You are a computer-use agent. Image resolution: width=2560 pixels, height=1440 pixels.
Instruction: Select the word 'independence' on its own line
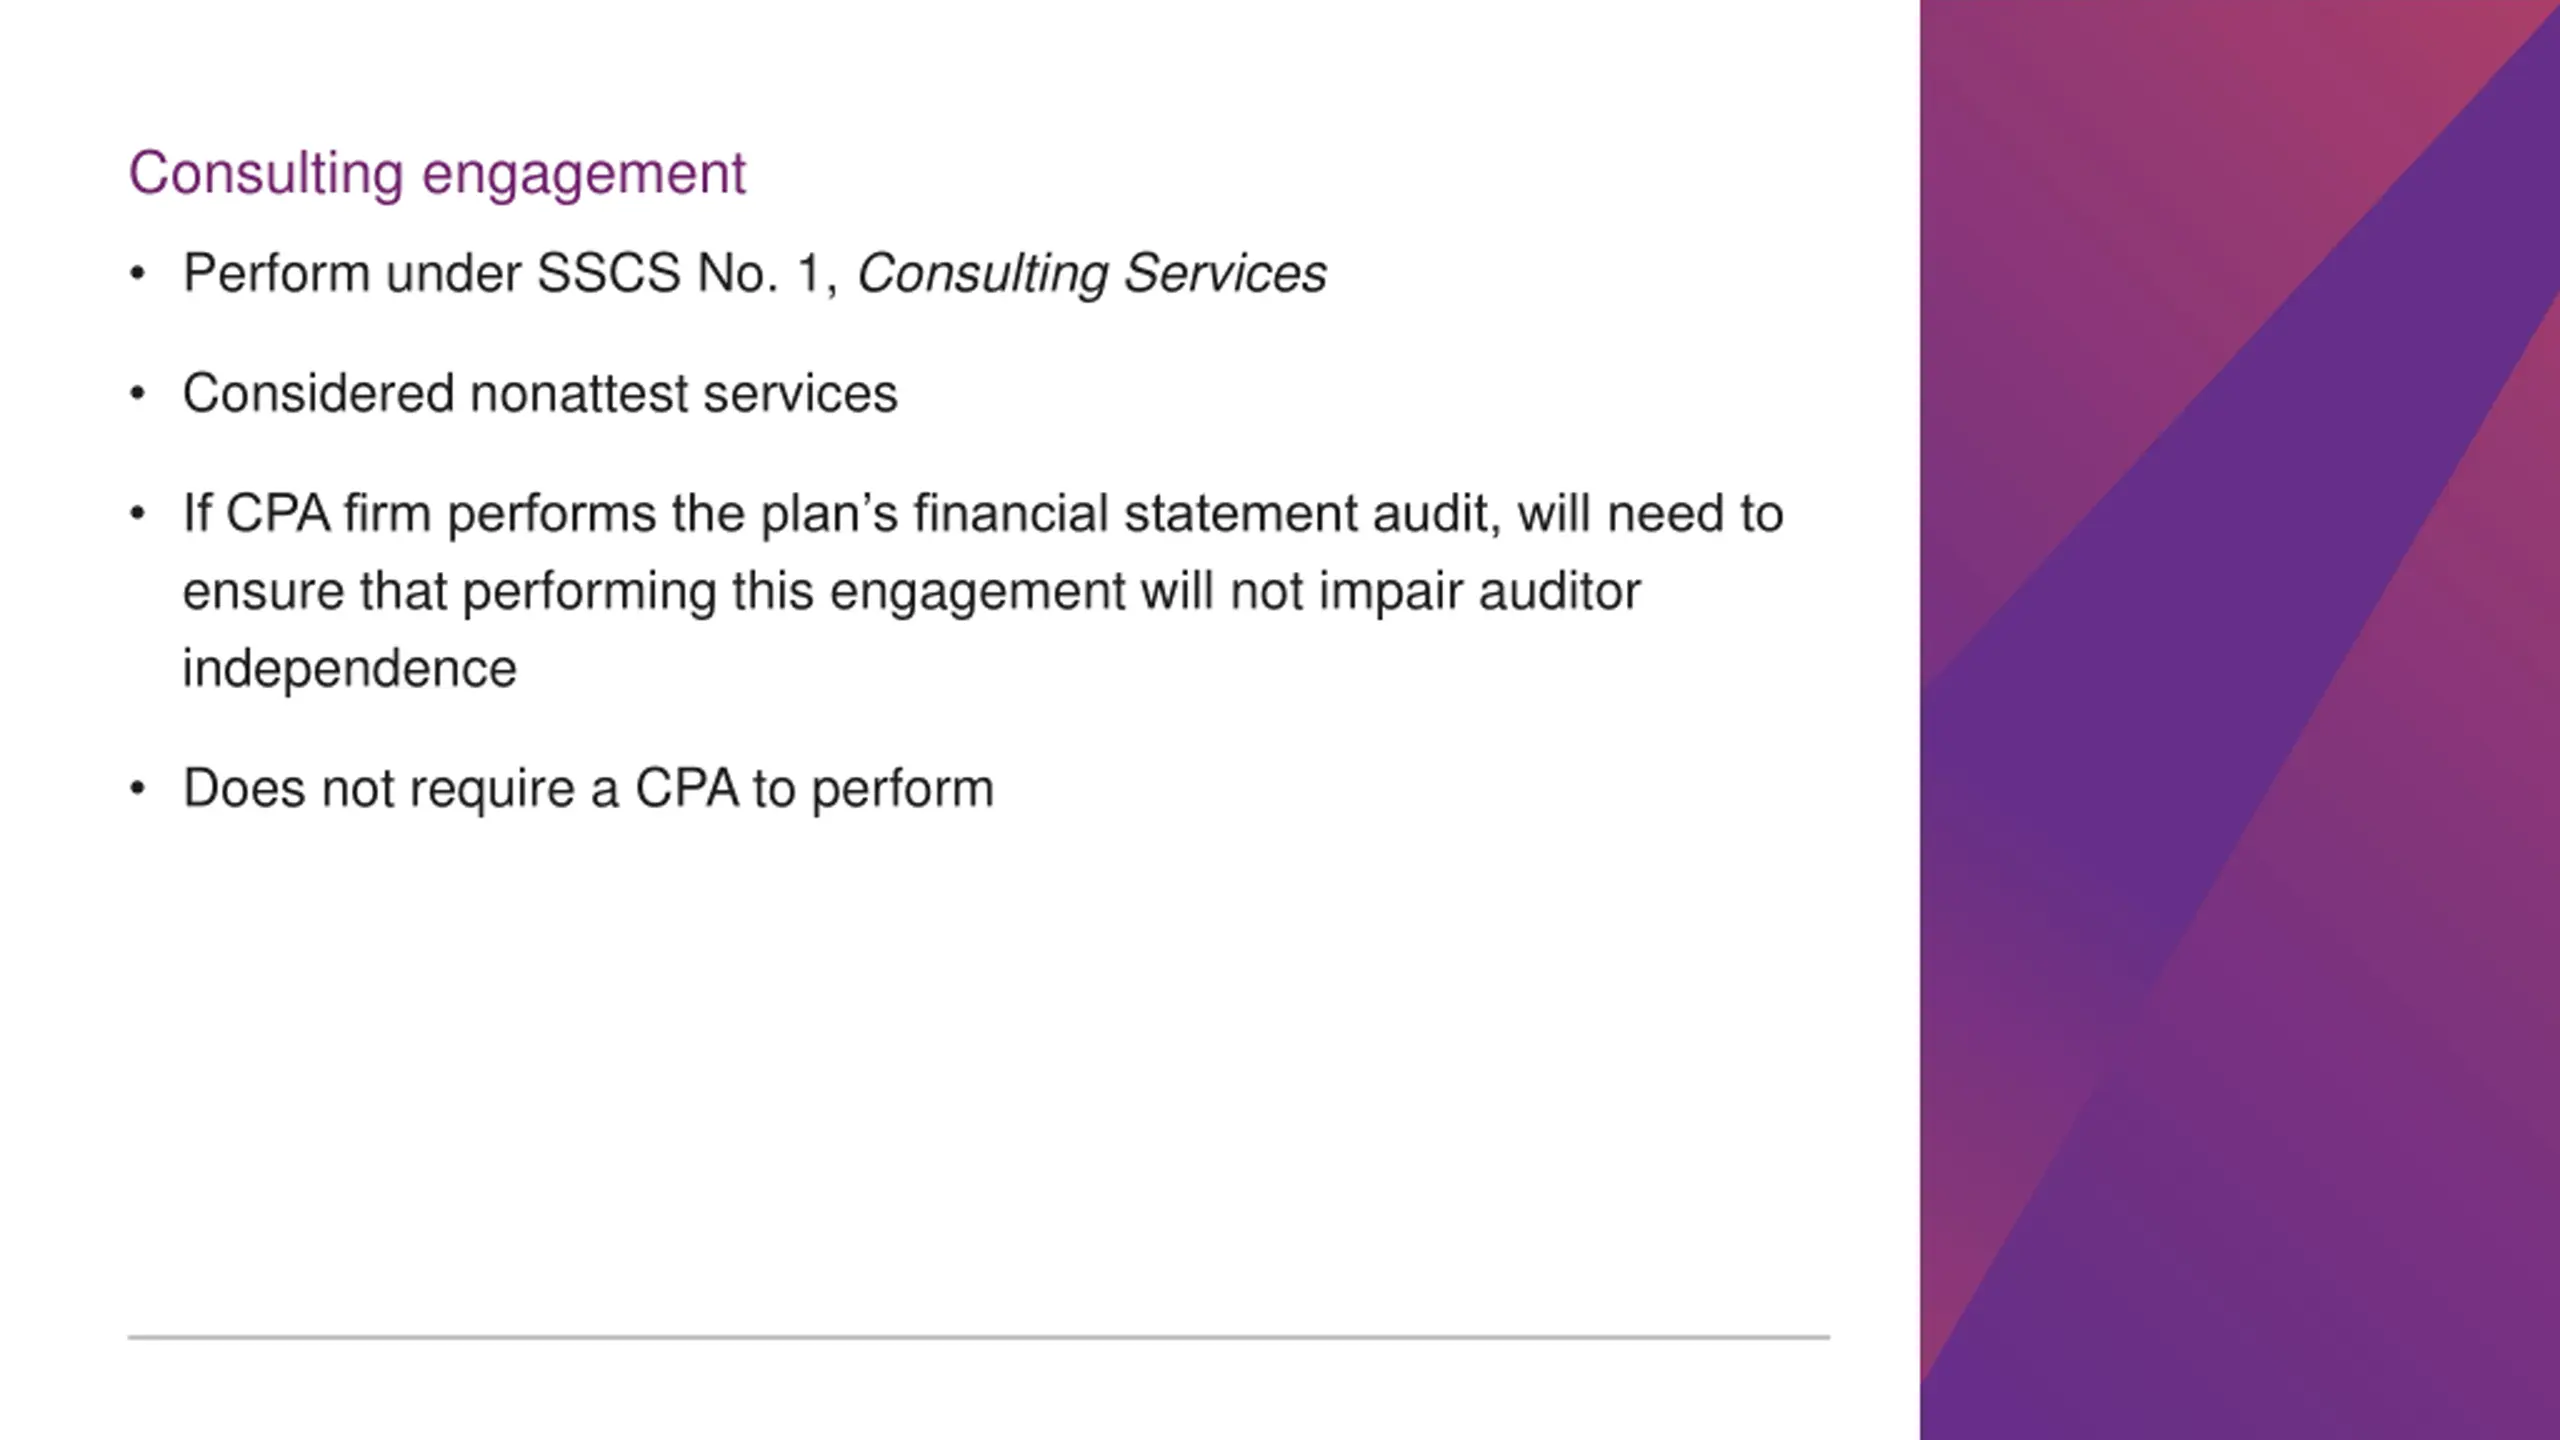(x=350, y=668)
